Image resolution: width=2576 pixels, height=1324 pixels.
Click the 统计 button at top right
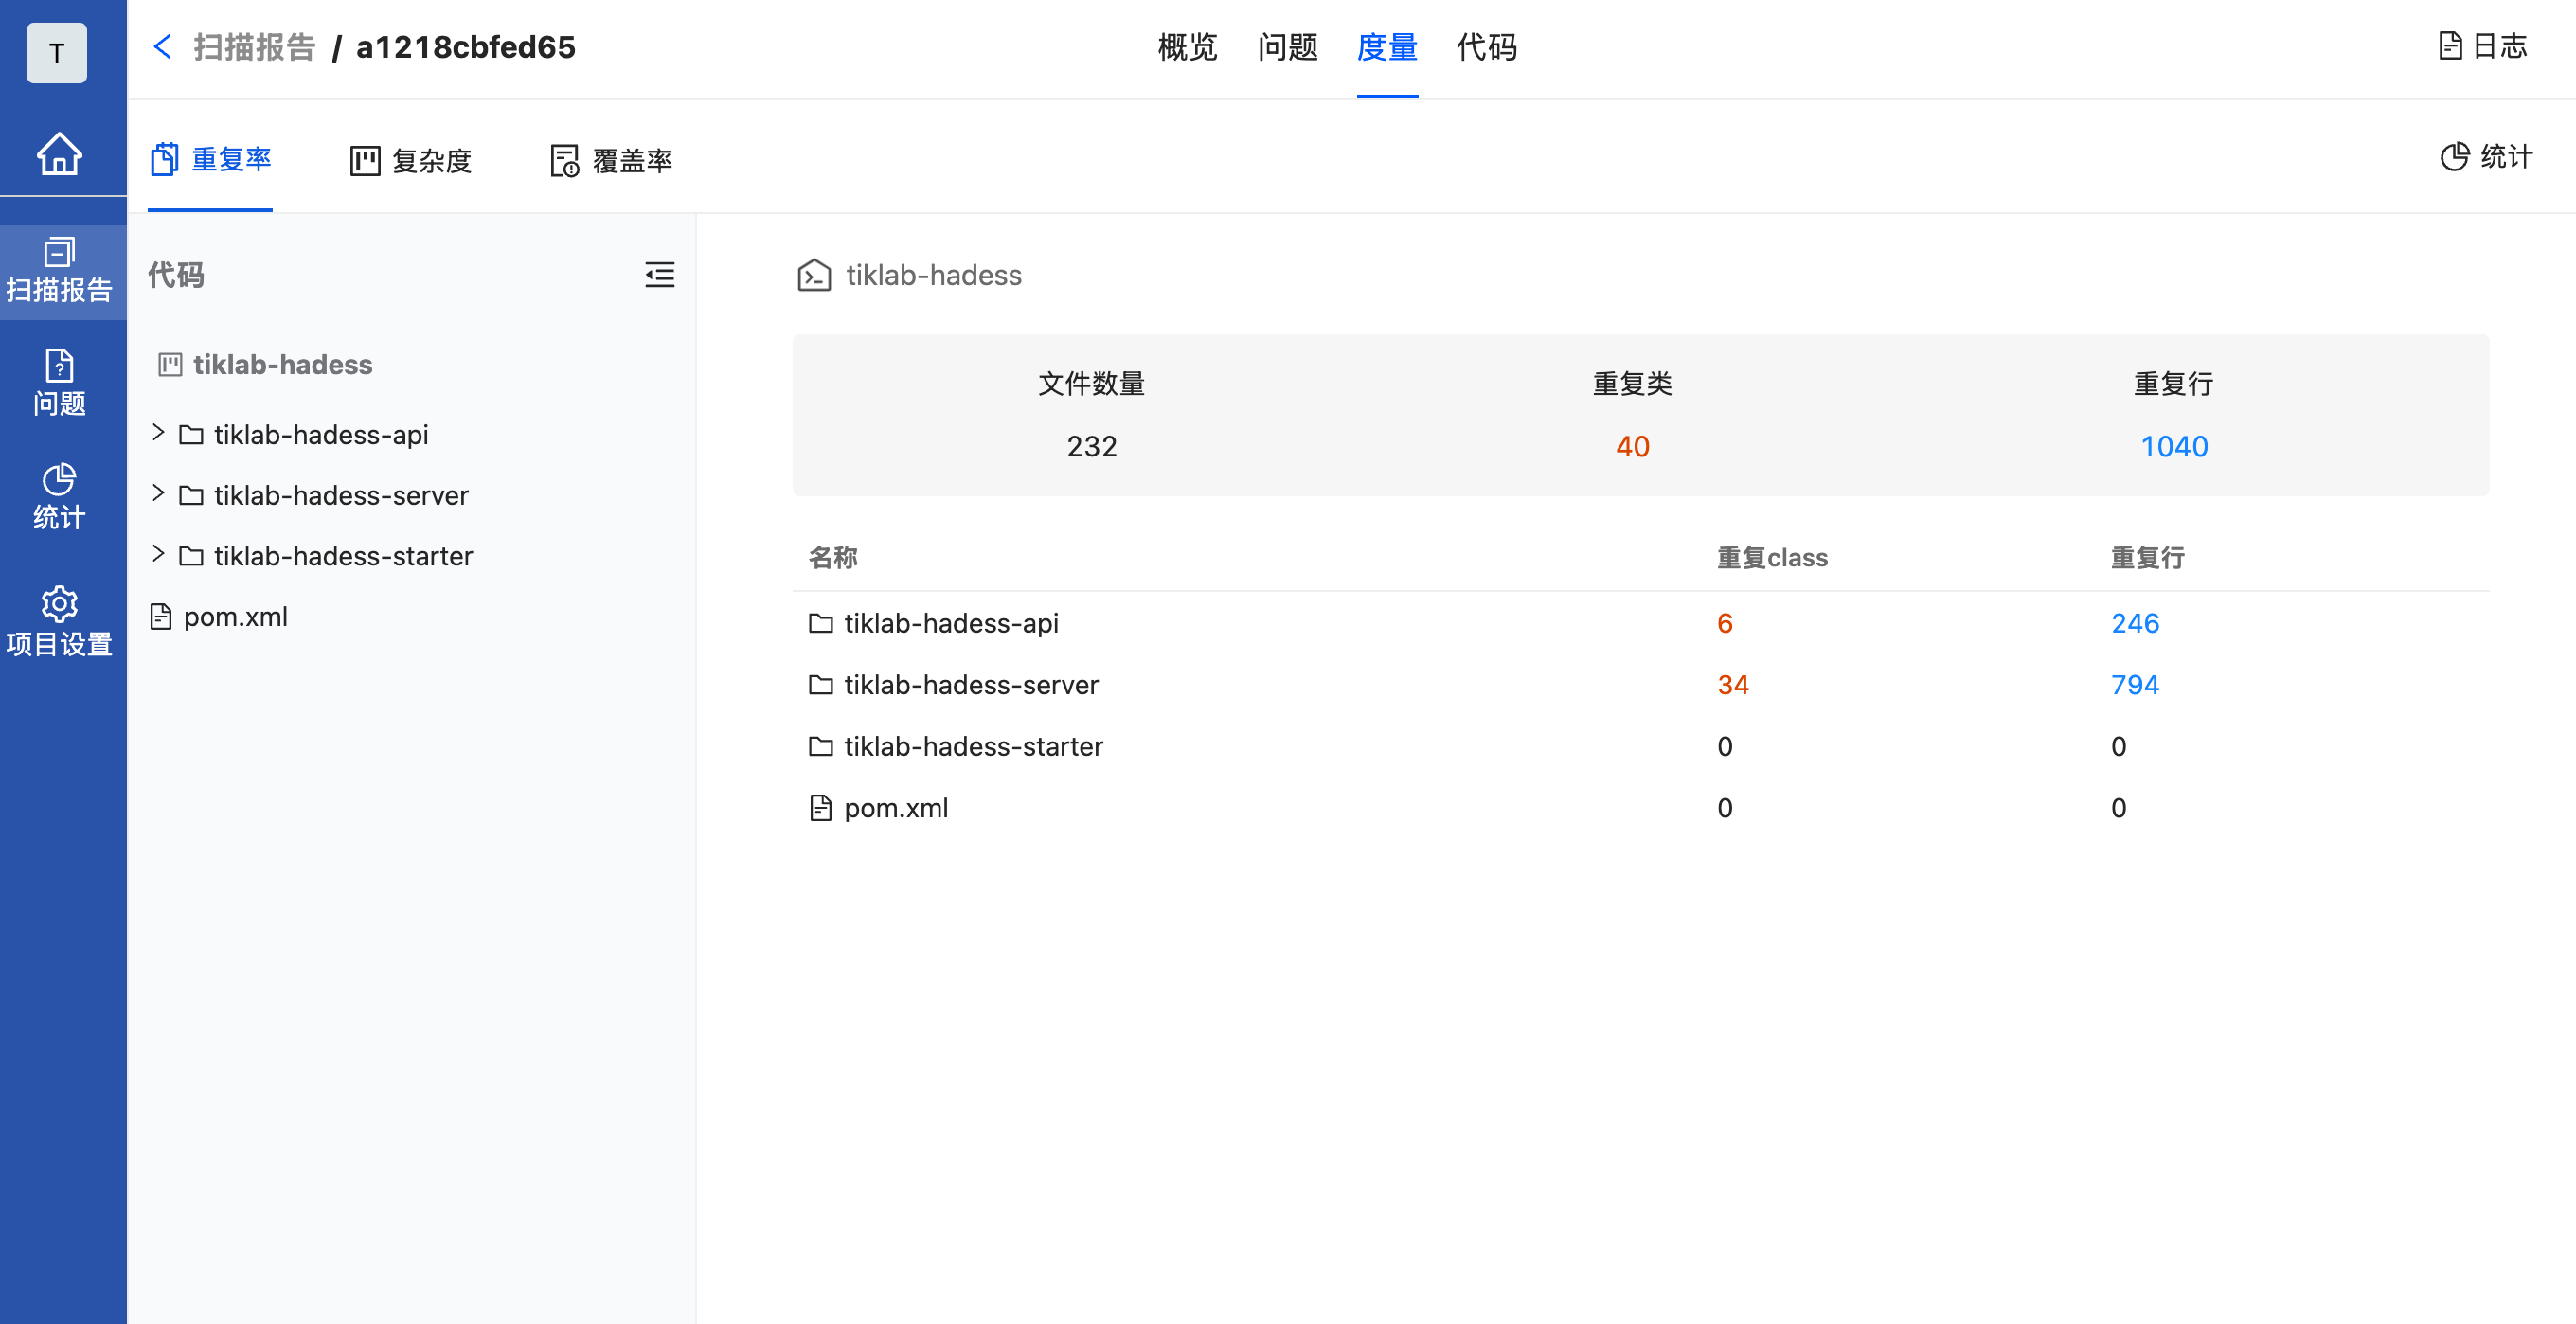click(2486, 157)
